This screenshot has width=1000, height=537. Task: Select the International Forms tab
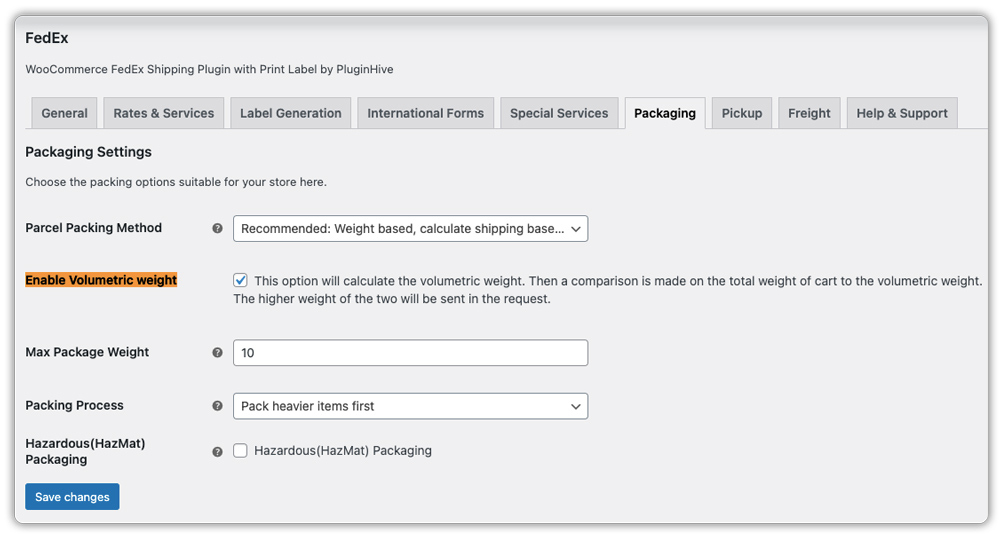pyautogui.click(x=425, y=114)
